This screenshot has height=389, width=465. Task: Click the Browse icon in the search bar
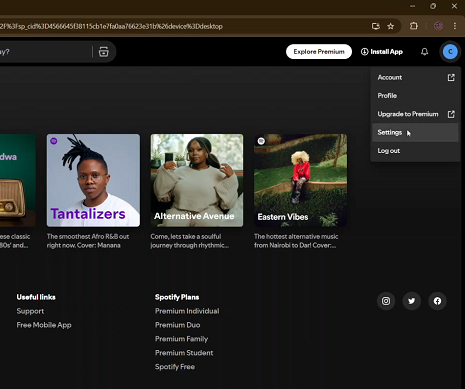click(x=104, y=52)
